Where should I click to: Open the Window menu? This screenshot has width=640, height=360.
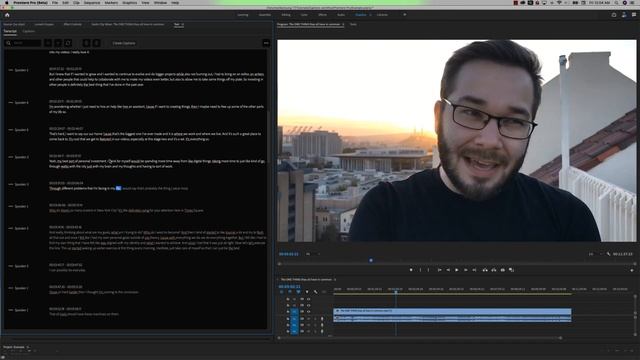(160, 2)
